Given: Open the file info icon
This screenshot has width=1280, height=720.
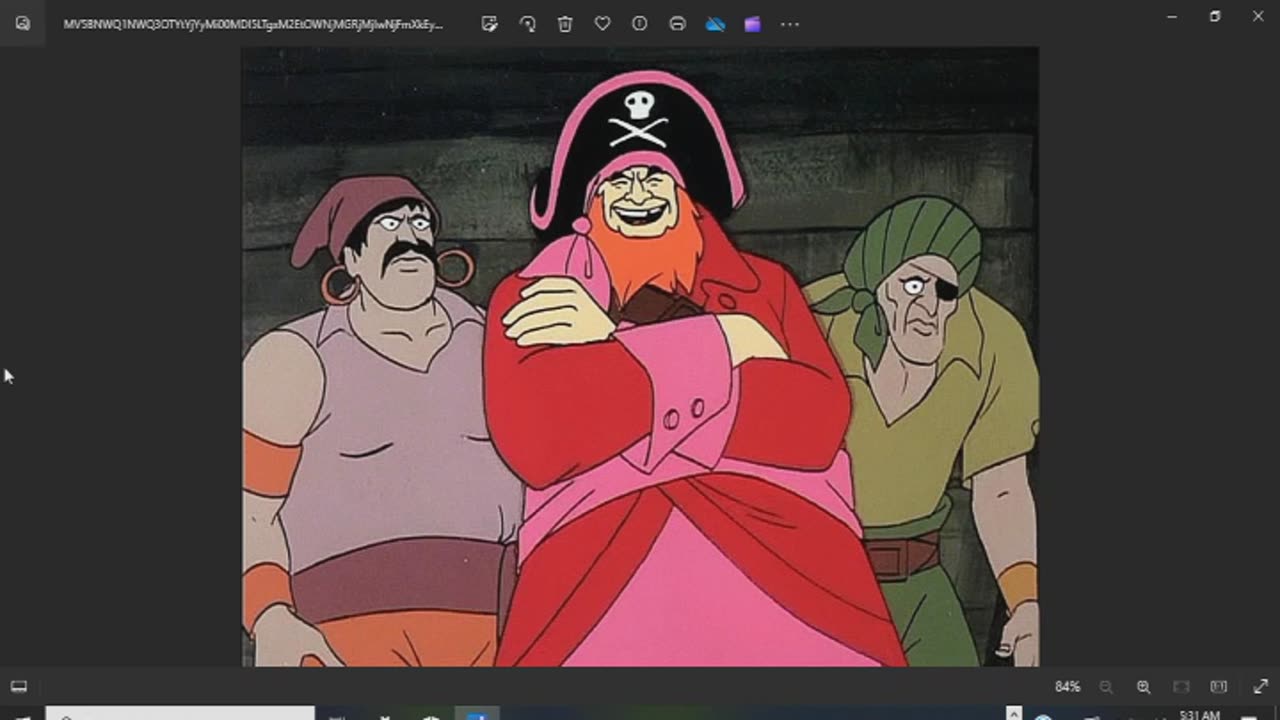Looking at the screenshot, I should click(x=640, y=24).
